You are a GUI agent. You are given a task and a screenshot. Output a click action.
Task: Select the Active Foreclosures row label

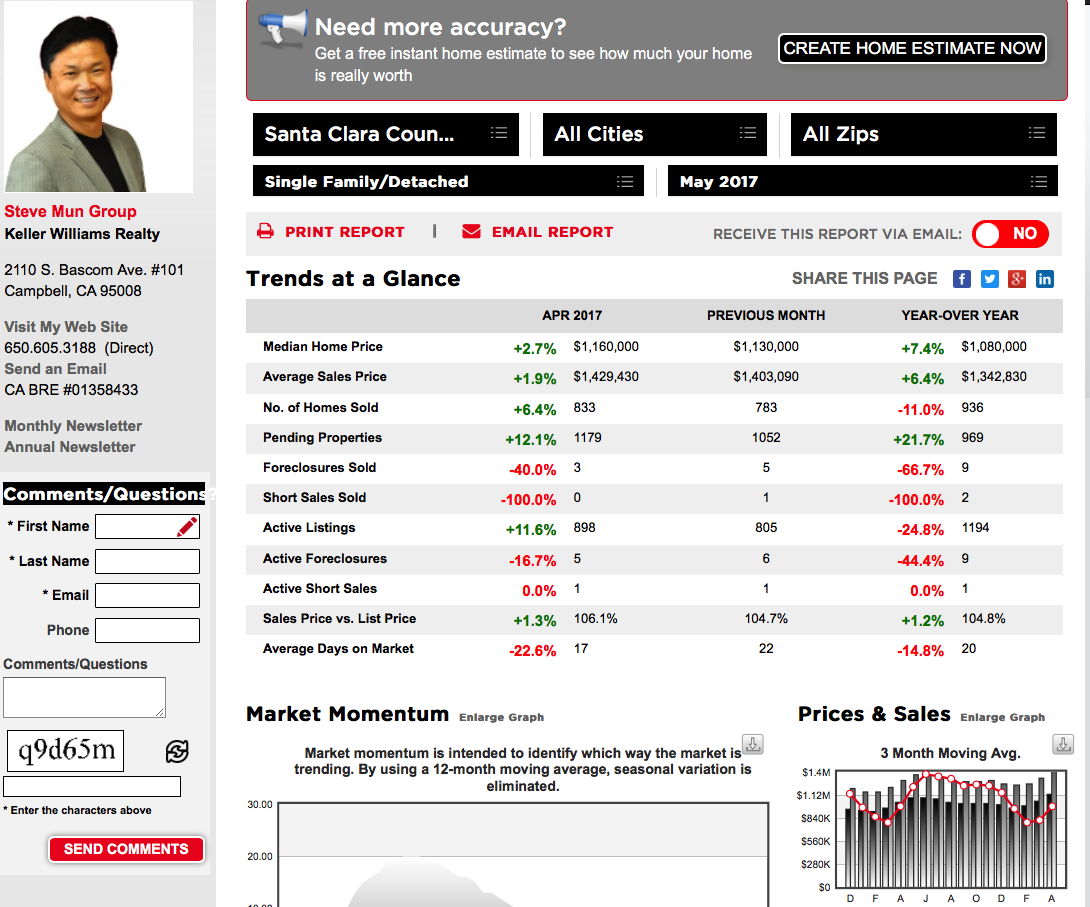pos(325,559)
